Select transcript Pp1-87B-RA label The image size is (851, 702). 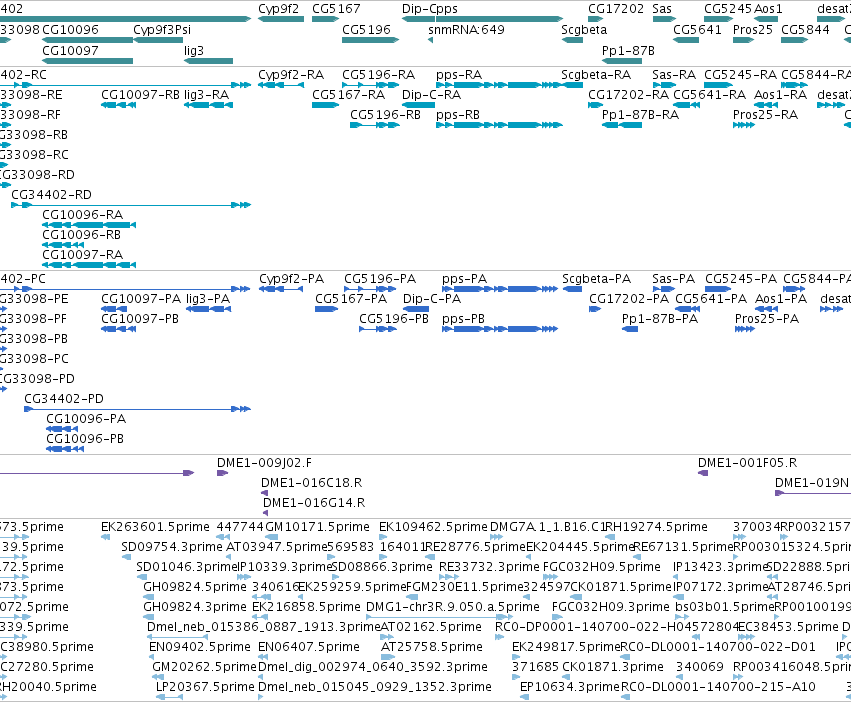[640, 115]
